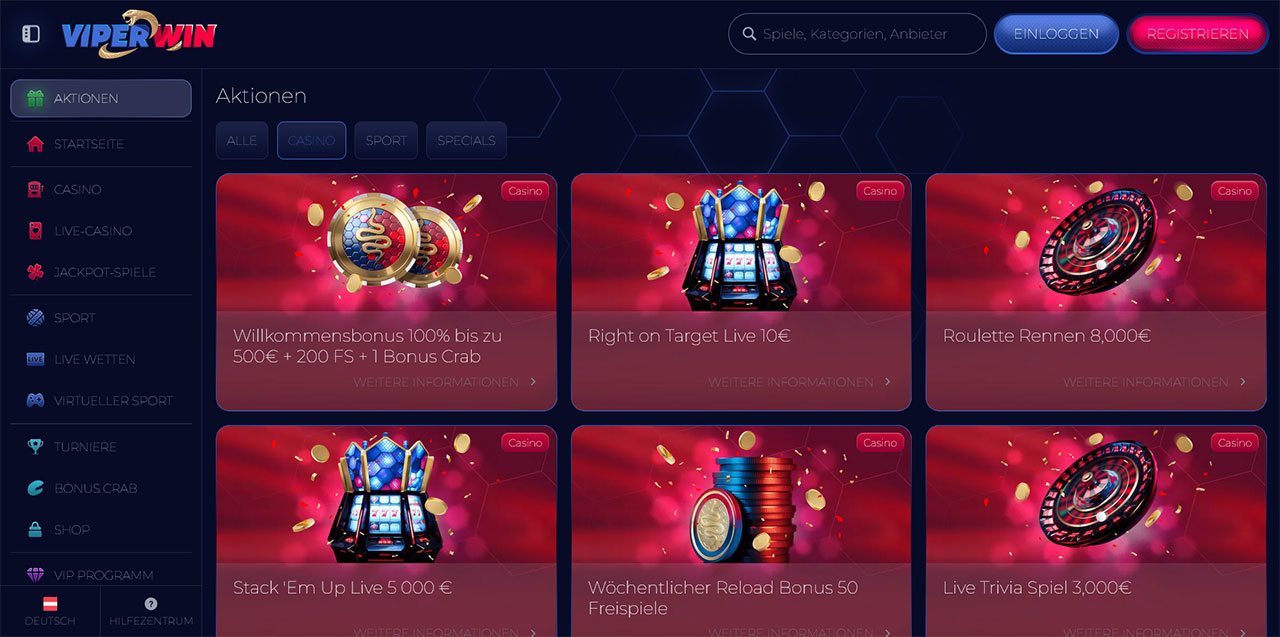Open the Right on Target Live promotion card
The image size is (1280, 637).
click(x=741, y=292)
